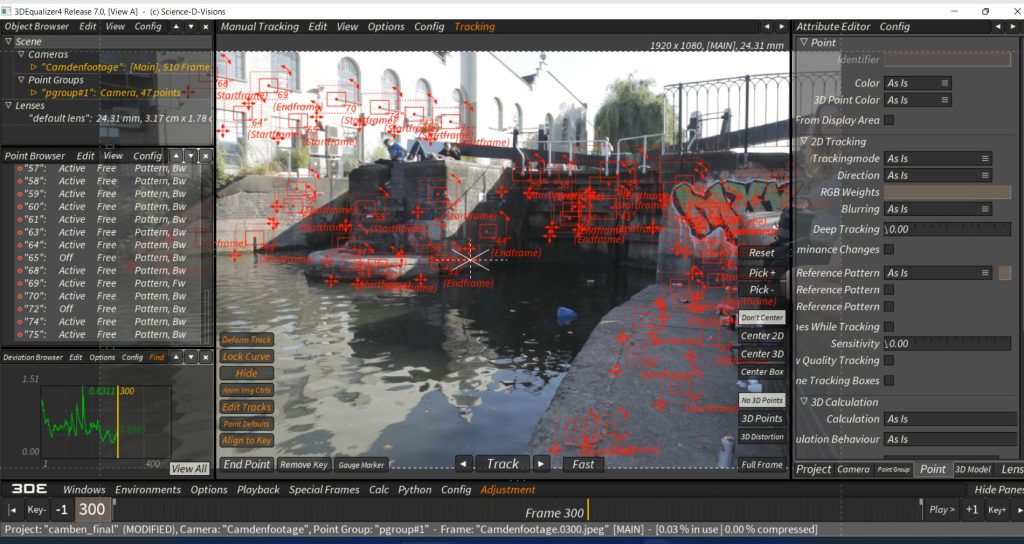Click the Full Frame button
Viewport: 1024px width, 544px height.
coord(761,465)
